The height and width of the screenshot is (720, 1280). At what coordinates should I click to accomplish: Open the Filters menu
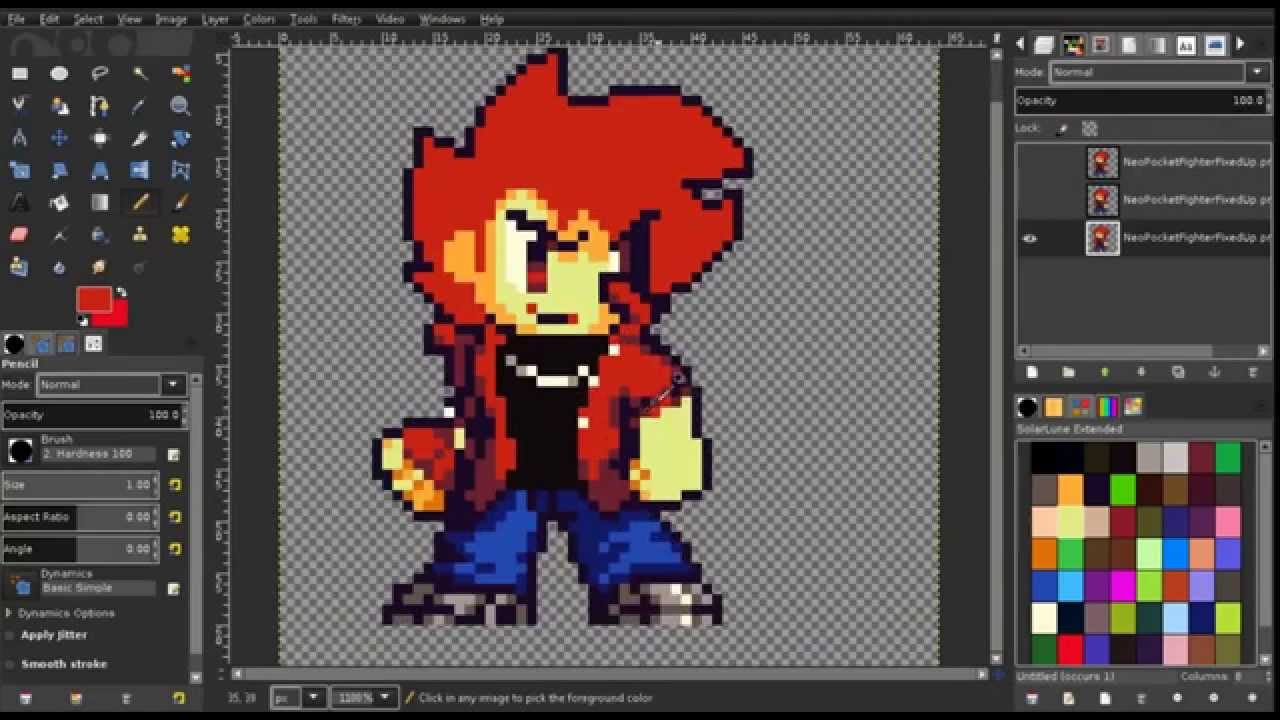pyautogui.click(x=346, y=19)
